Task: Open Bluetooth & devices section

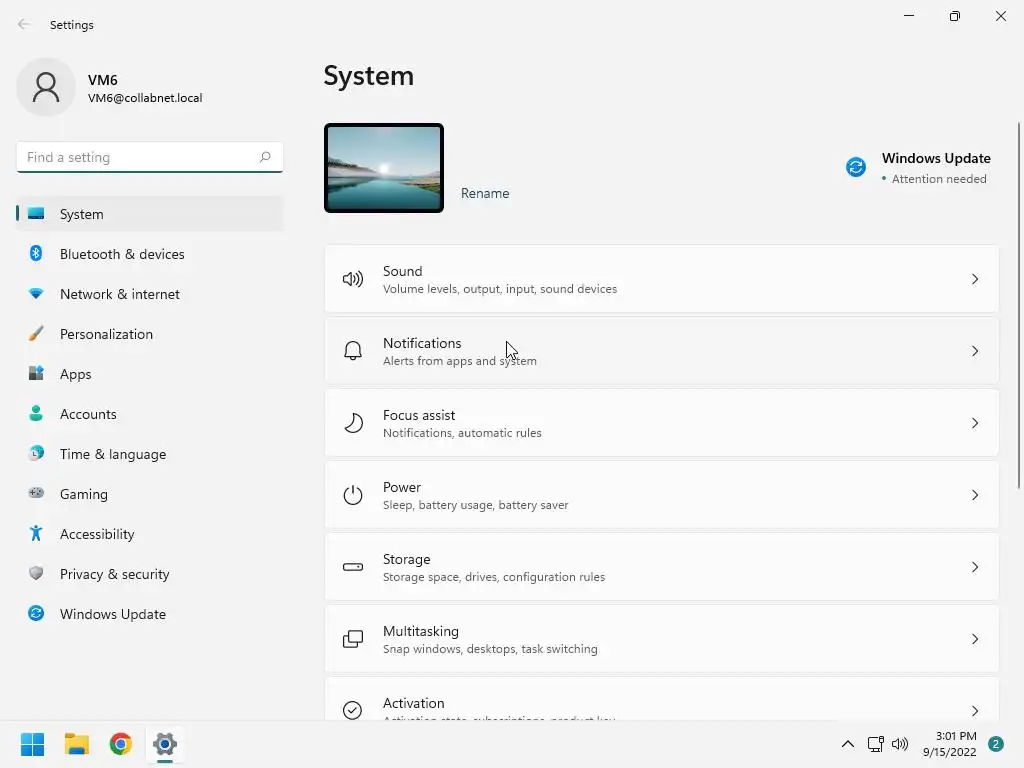Action: pos(150,254)
